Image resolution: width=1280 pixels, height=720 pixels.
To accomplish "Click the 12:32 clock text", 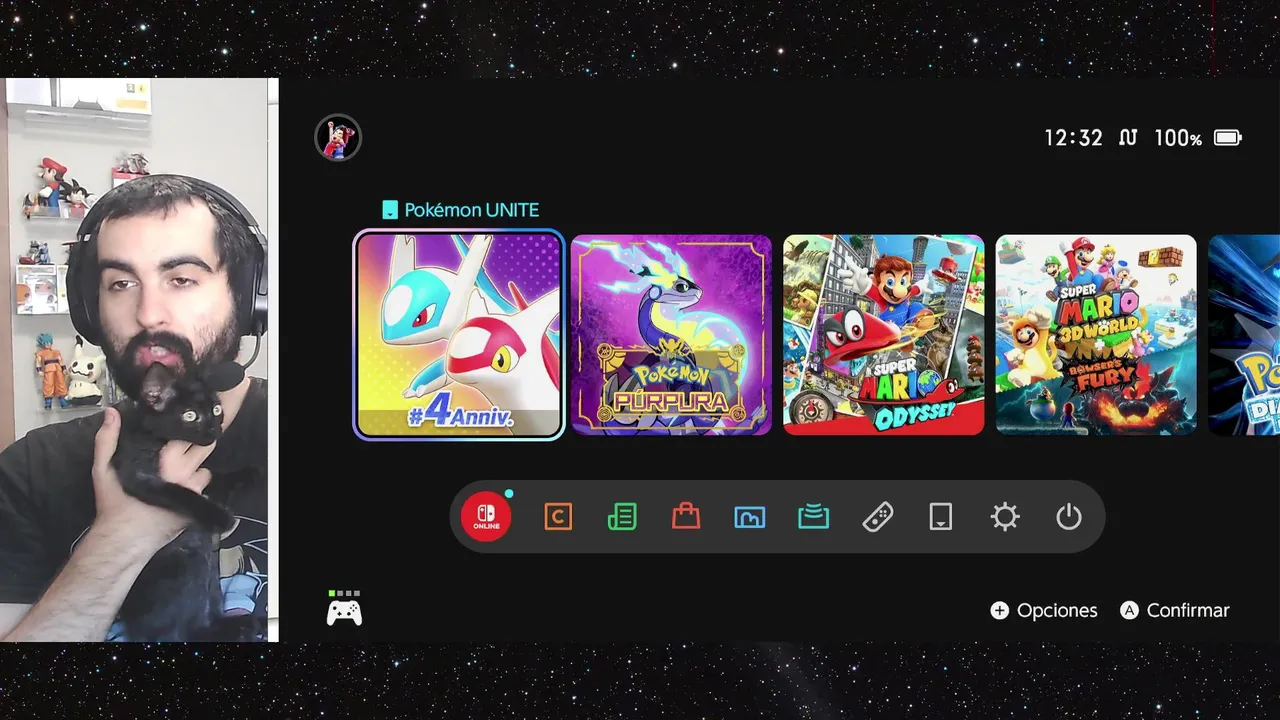I will coord(1074,138).
